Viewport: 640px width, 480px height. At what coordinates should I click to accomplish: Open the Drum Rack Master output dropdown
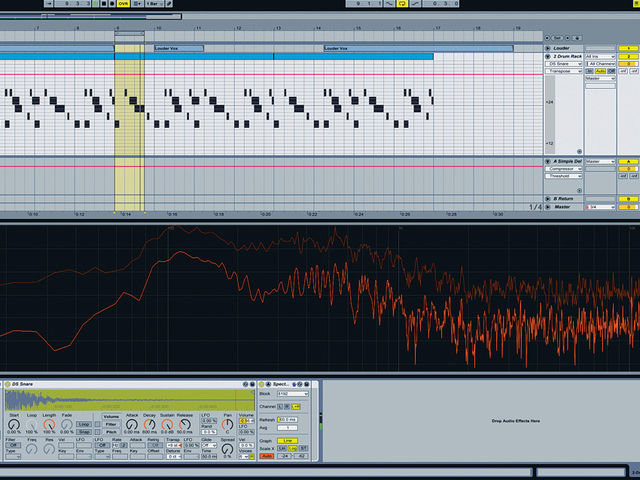600,78
